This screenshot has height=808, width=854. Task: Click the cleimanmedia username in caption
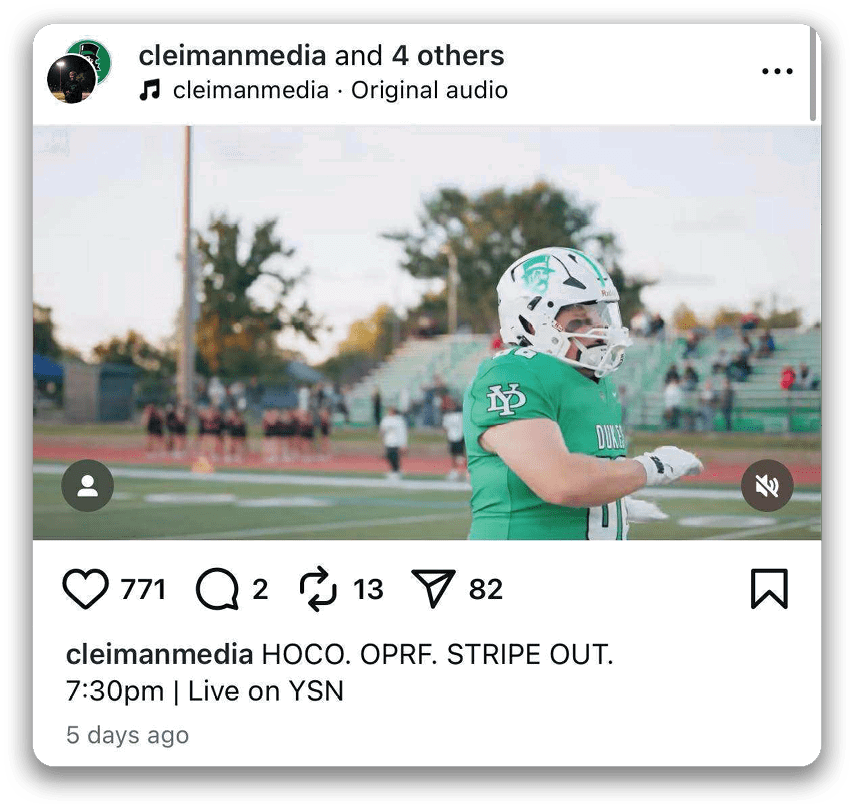pos(160,654)
